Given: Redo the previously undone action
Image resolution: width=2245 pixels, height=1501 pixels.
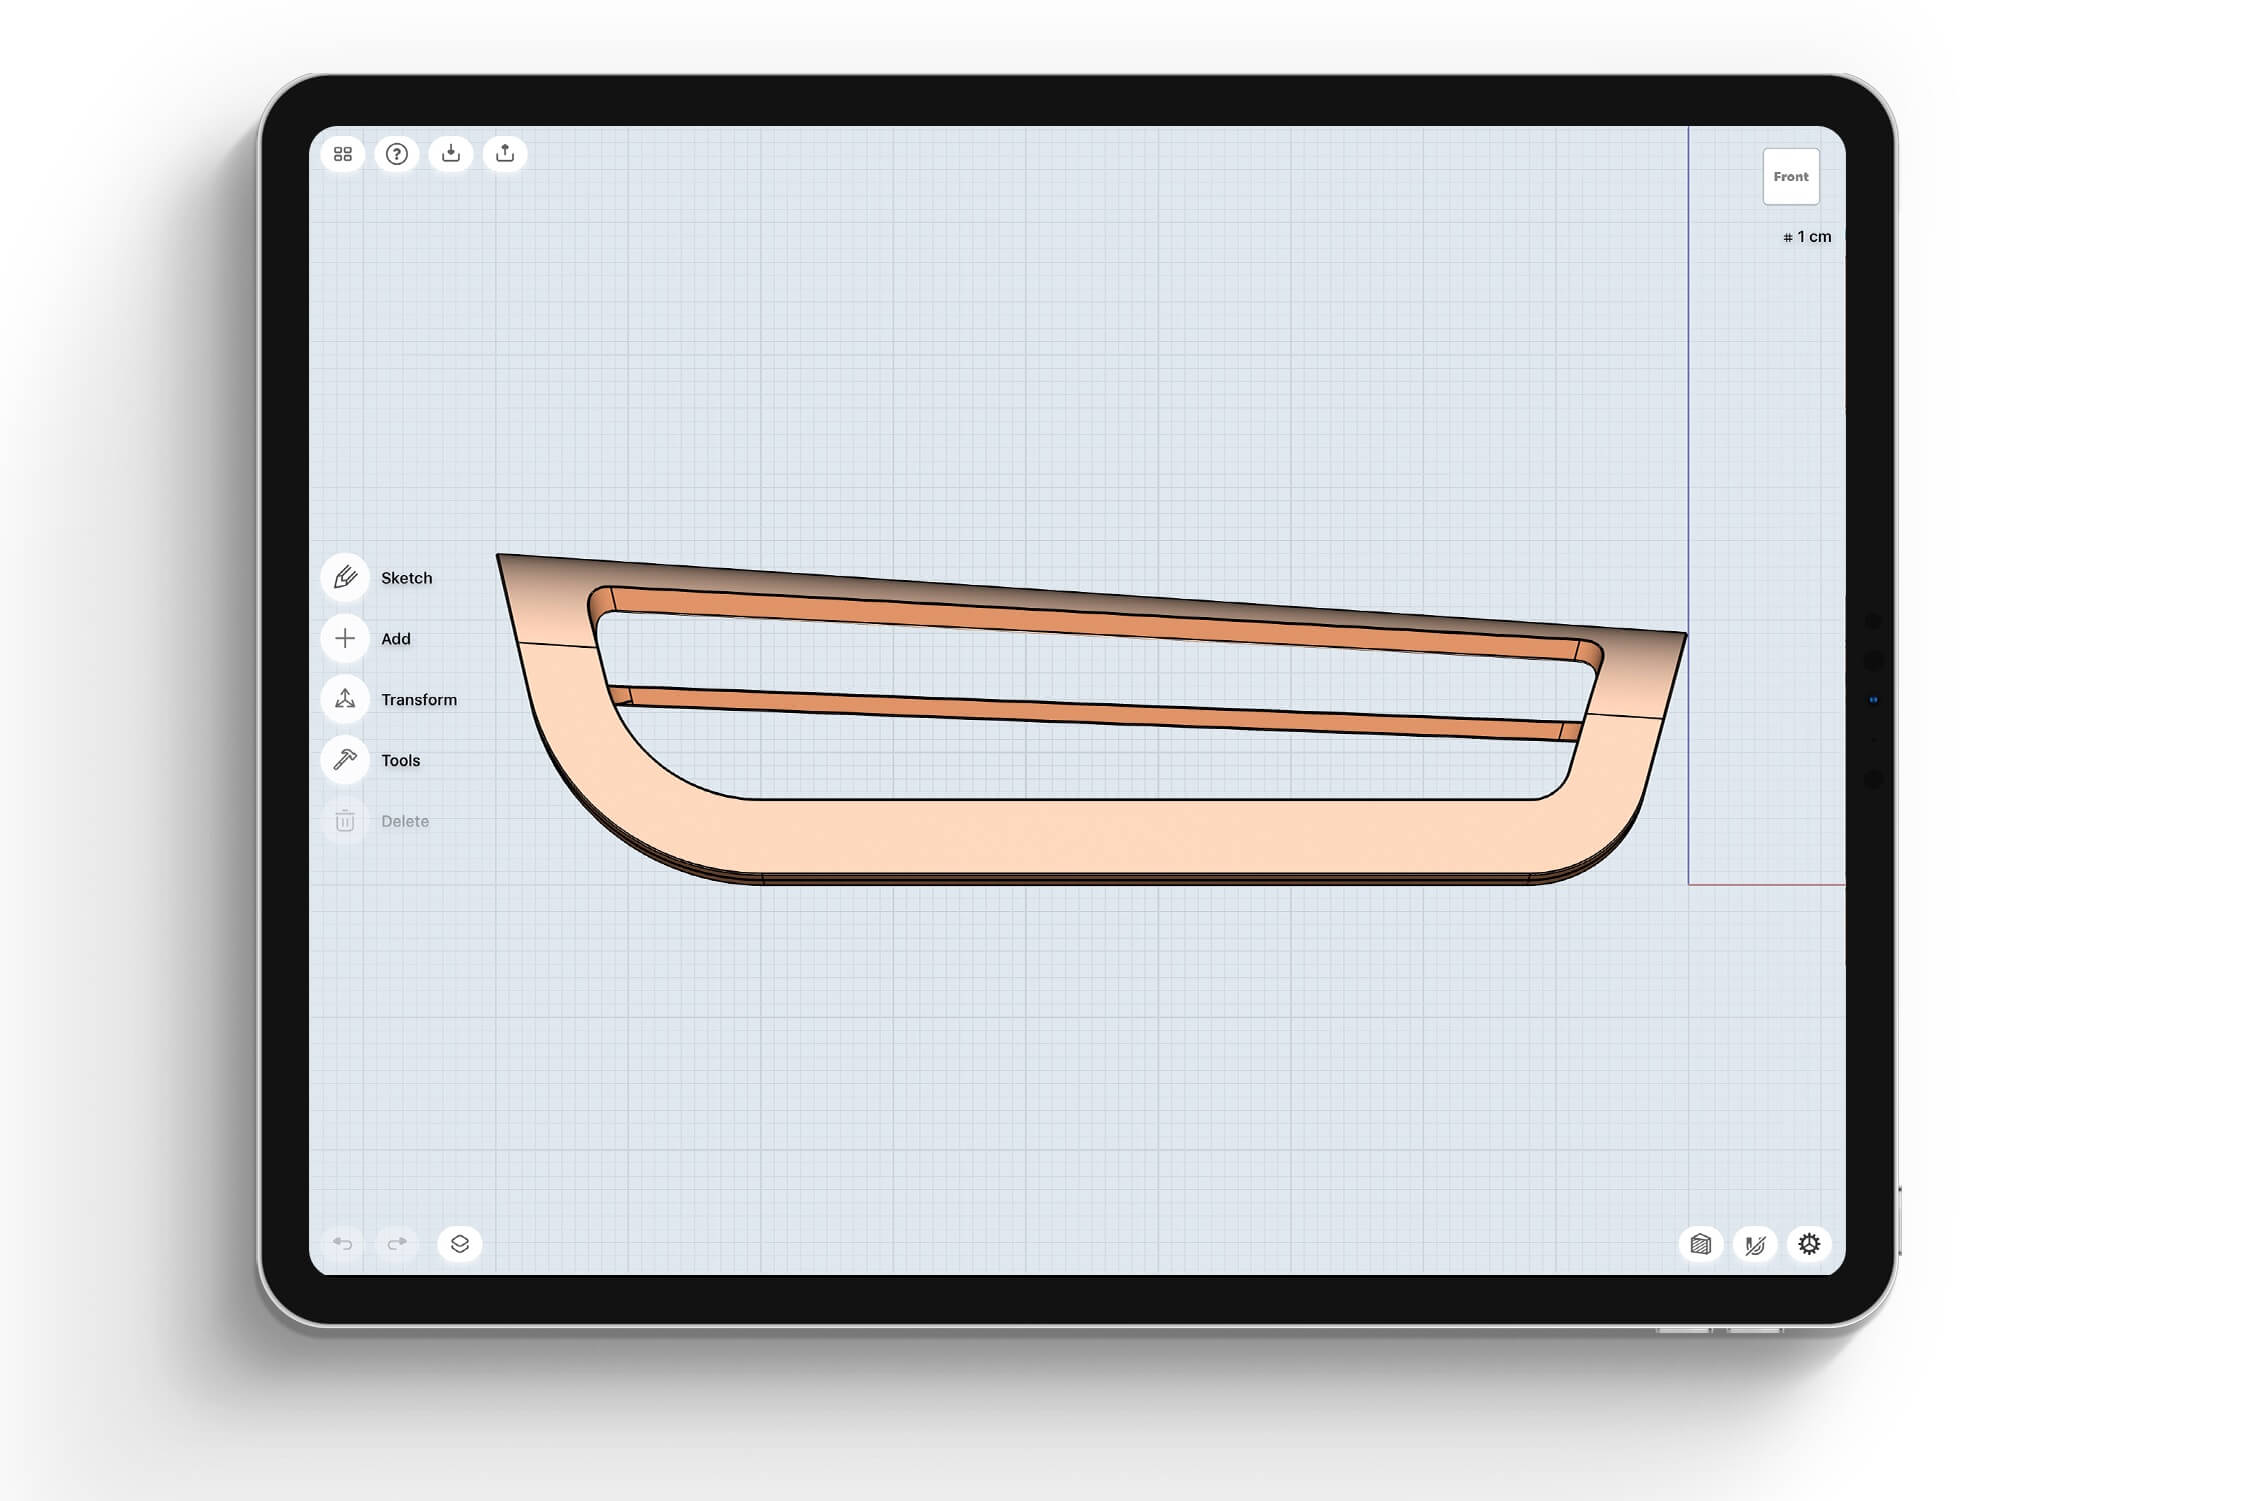Looking at the screenshot, I should [396, 1245].
